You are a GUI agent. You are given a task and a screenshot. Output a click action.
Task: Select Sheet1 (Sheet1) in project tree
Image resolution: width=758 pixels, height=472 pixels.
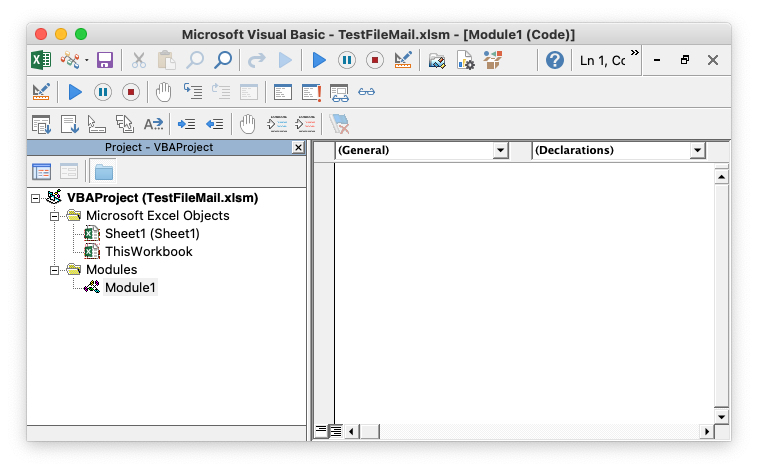point(152,234)
